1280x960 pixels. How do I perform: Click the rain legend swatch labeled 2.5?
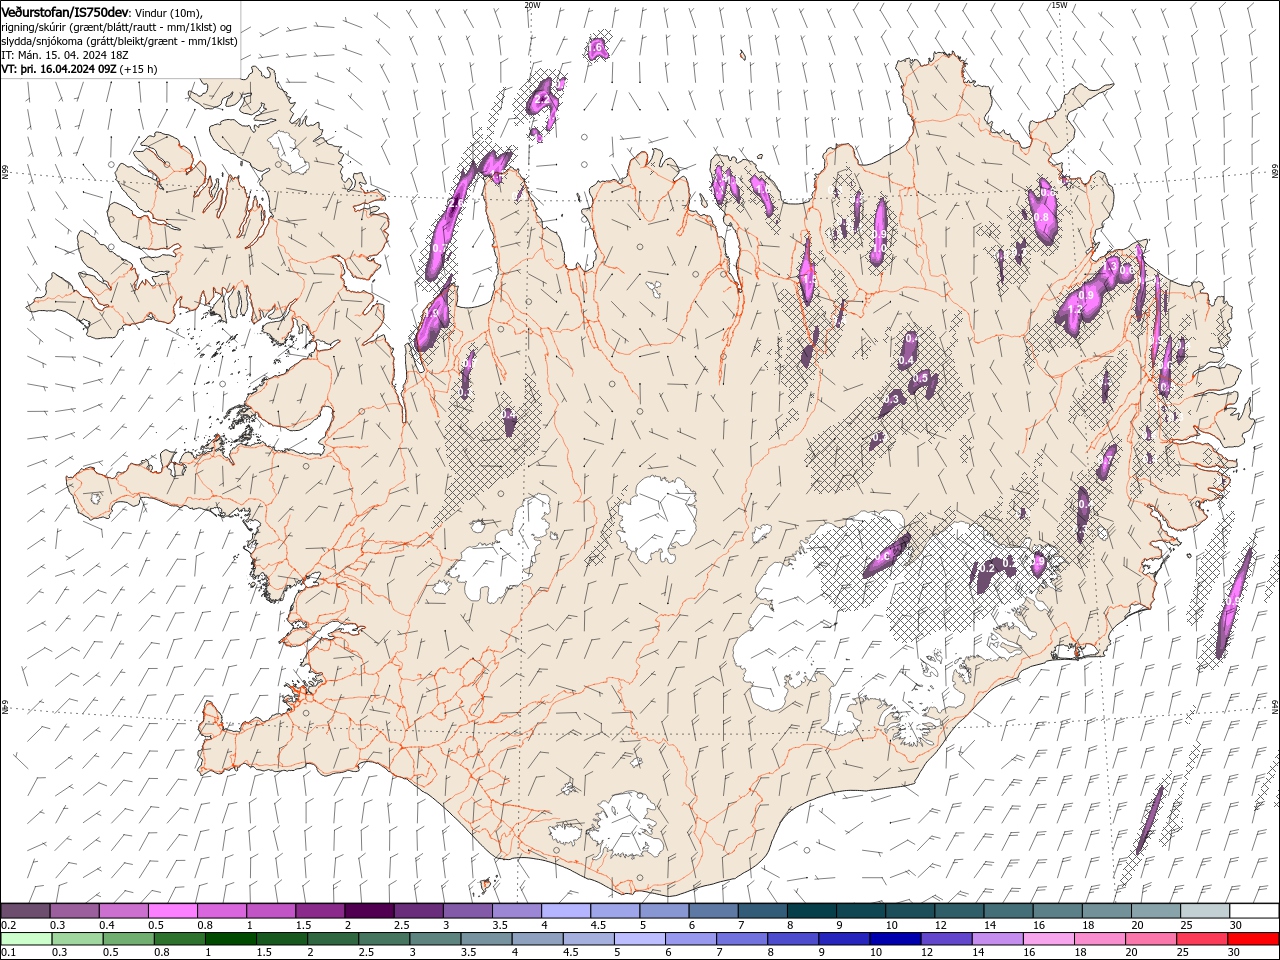click(385, 939)
